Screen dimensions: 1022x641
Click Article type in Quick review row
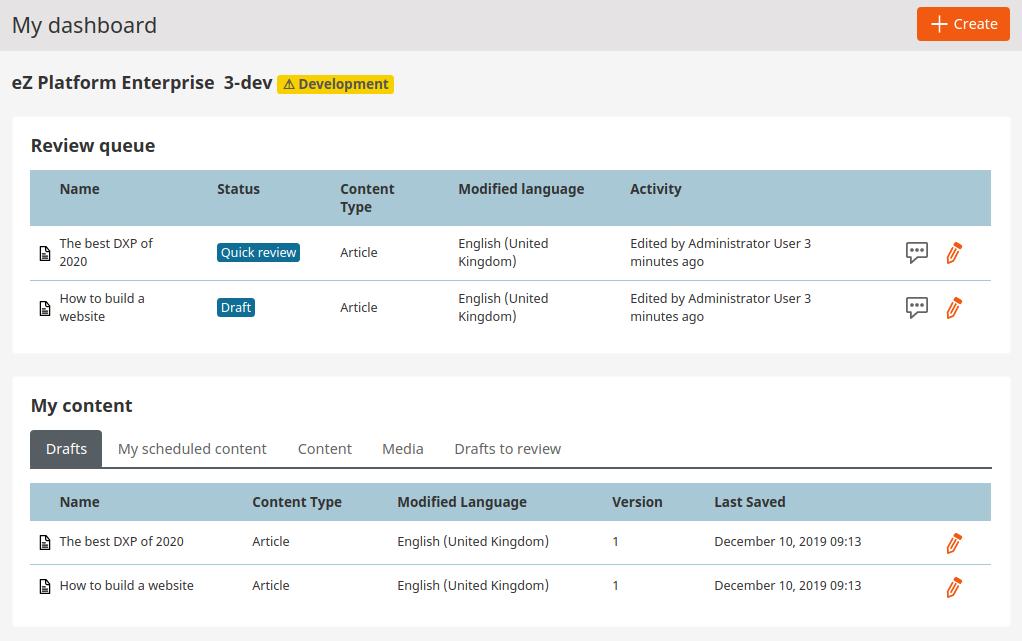tap(358, 252)
